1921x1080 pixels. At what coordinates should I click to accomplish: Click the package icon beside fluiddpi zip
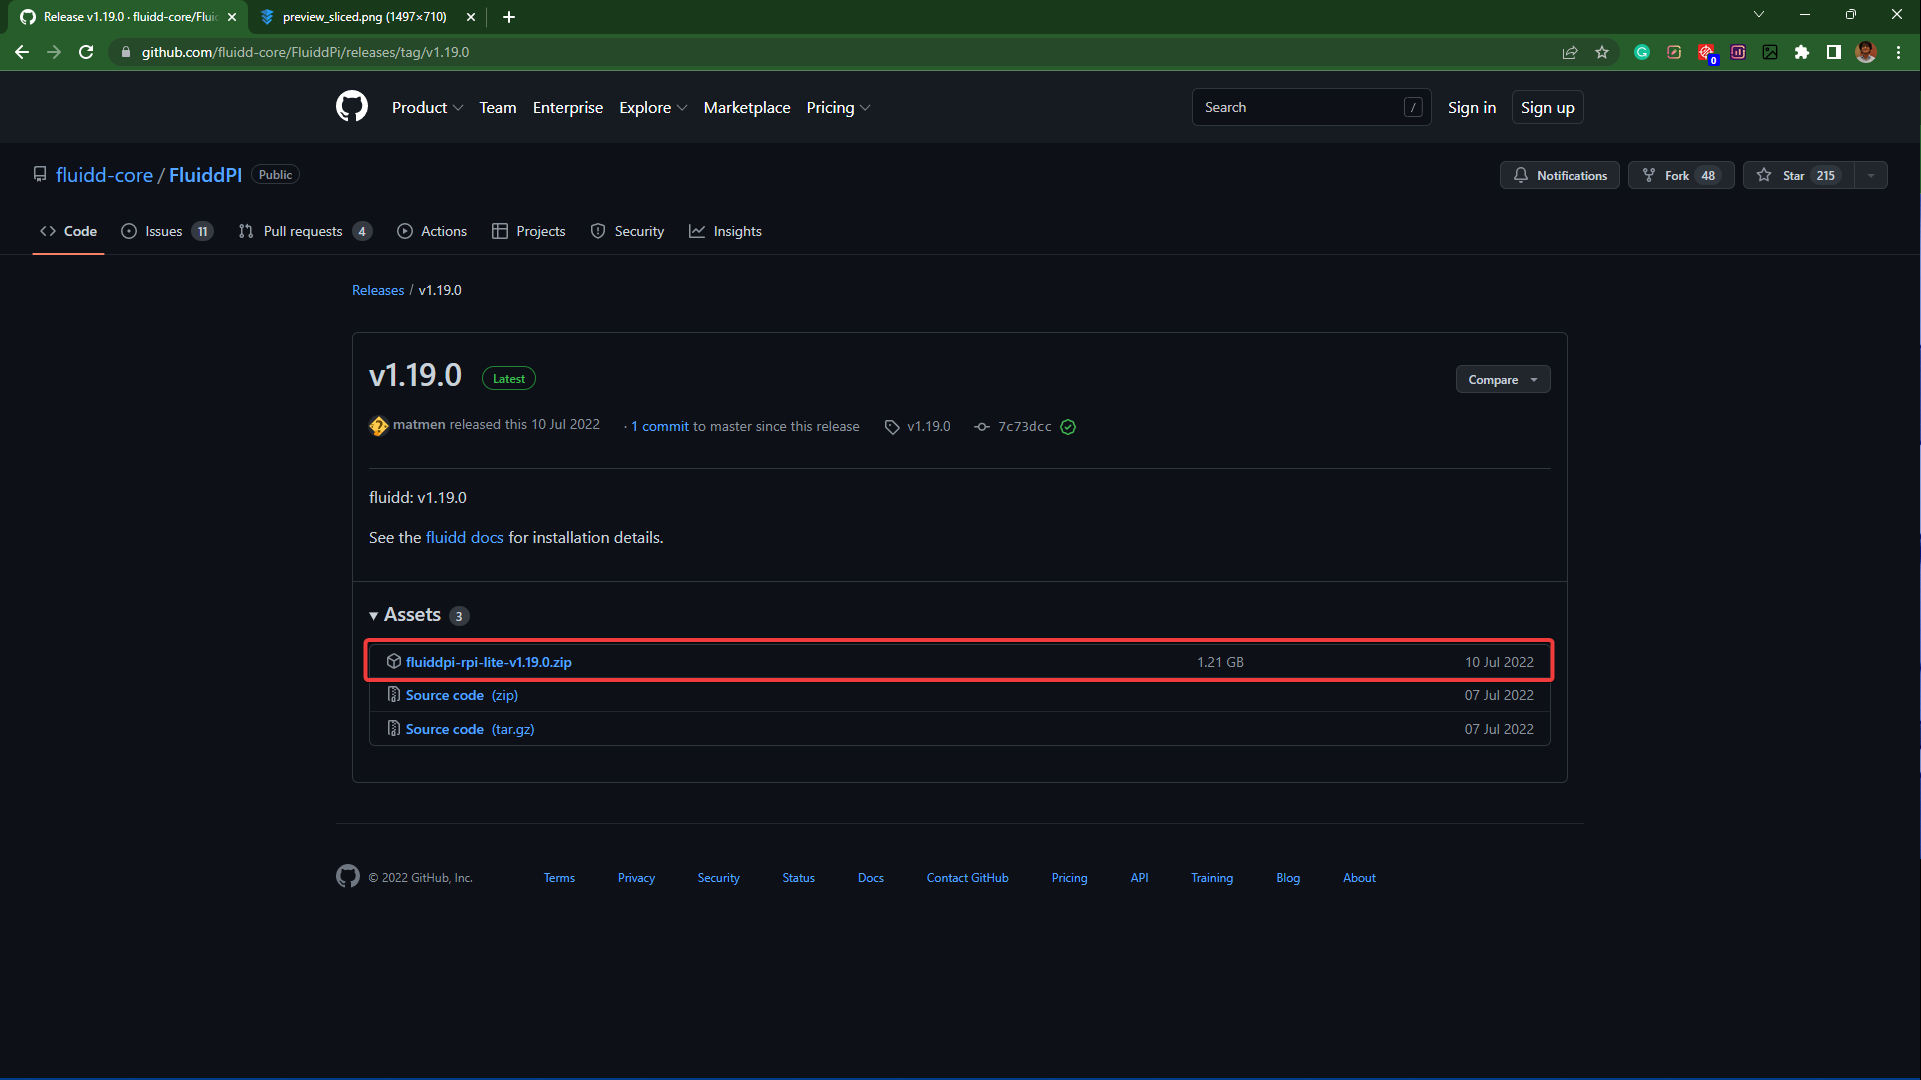click(x=394, y=662)
